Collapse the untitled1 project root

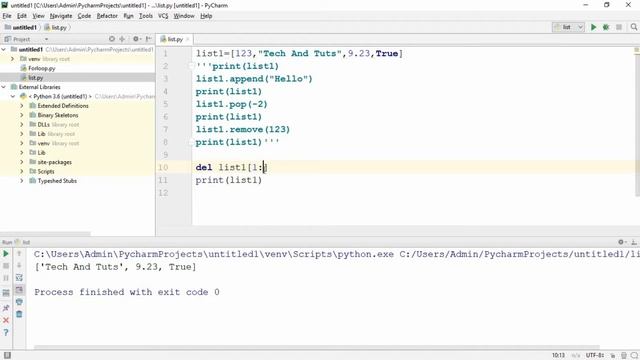pos(4,49)
